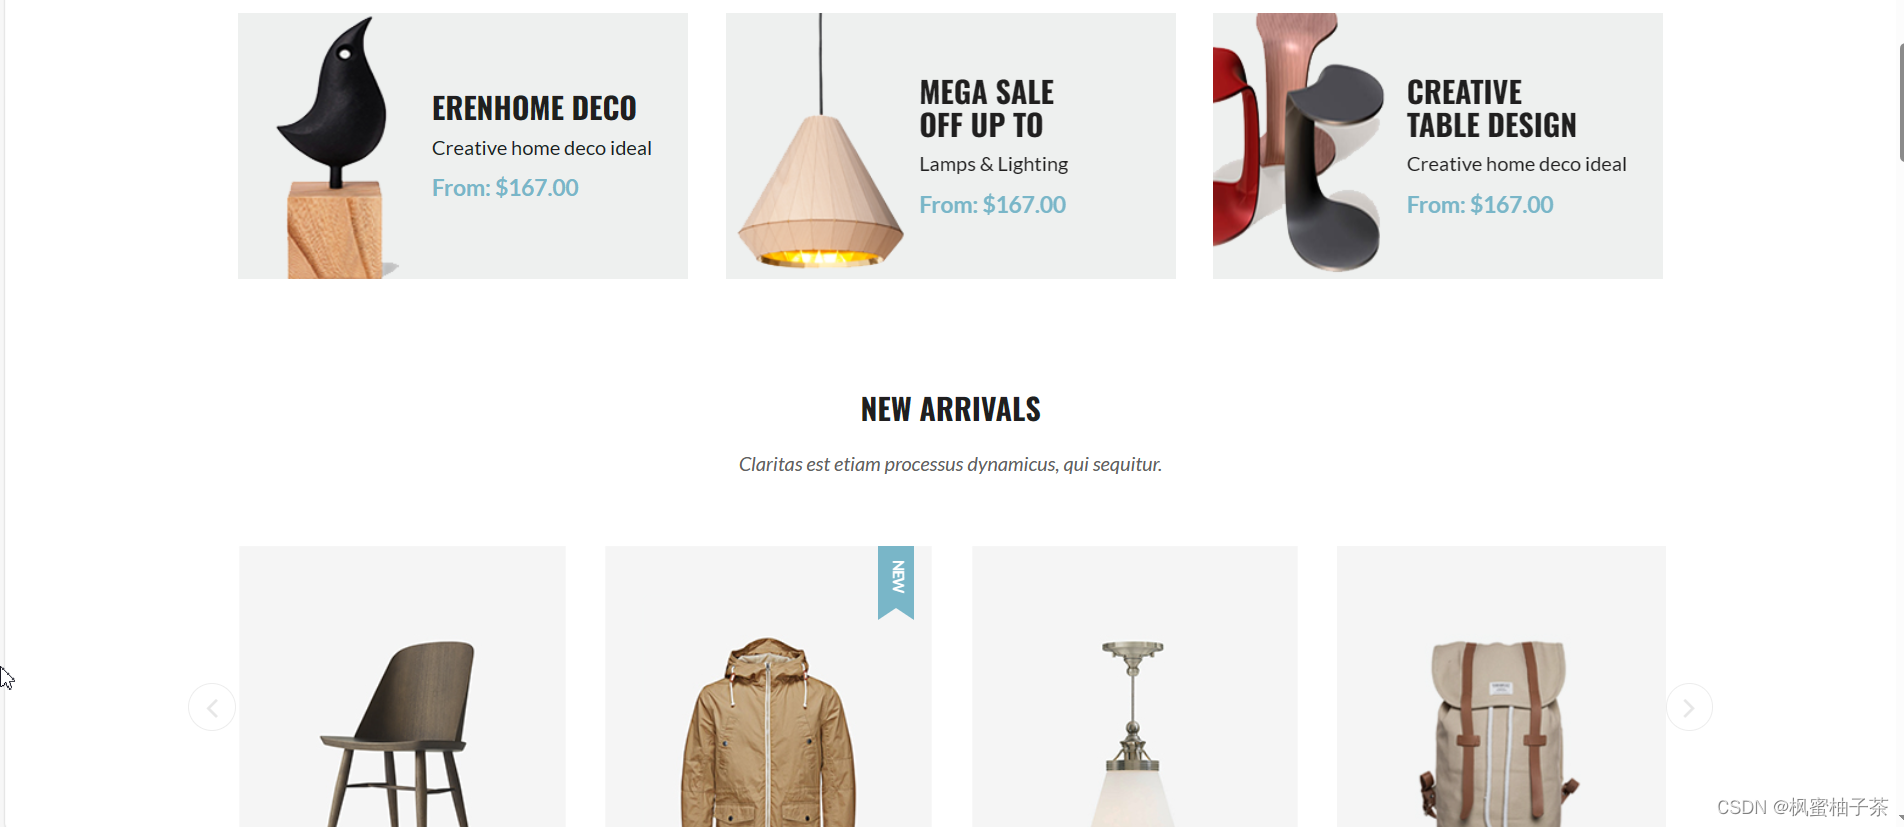This screenshot has height=827, width=1904.
Task: Click the ERENHOME DECO price From $167.00
Action: coord(505,188)
